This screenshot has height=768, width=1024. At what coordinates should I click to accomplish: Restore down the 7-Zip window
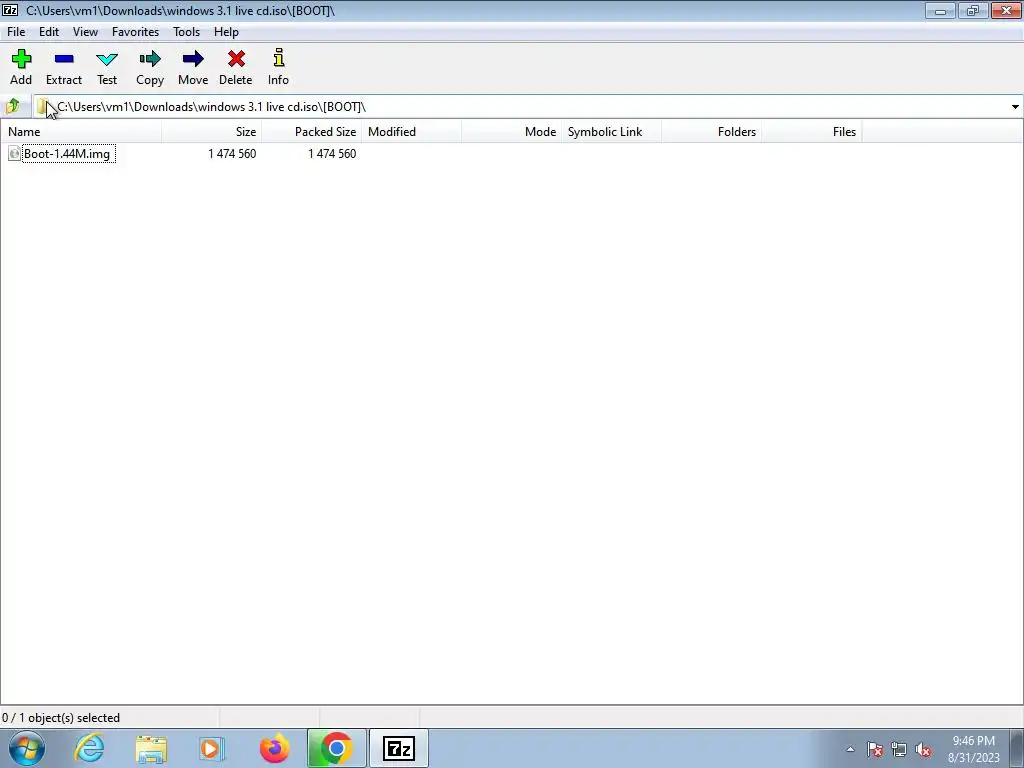tap(973, 10)
